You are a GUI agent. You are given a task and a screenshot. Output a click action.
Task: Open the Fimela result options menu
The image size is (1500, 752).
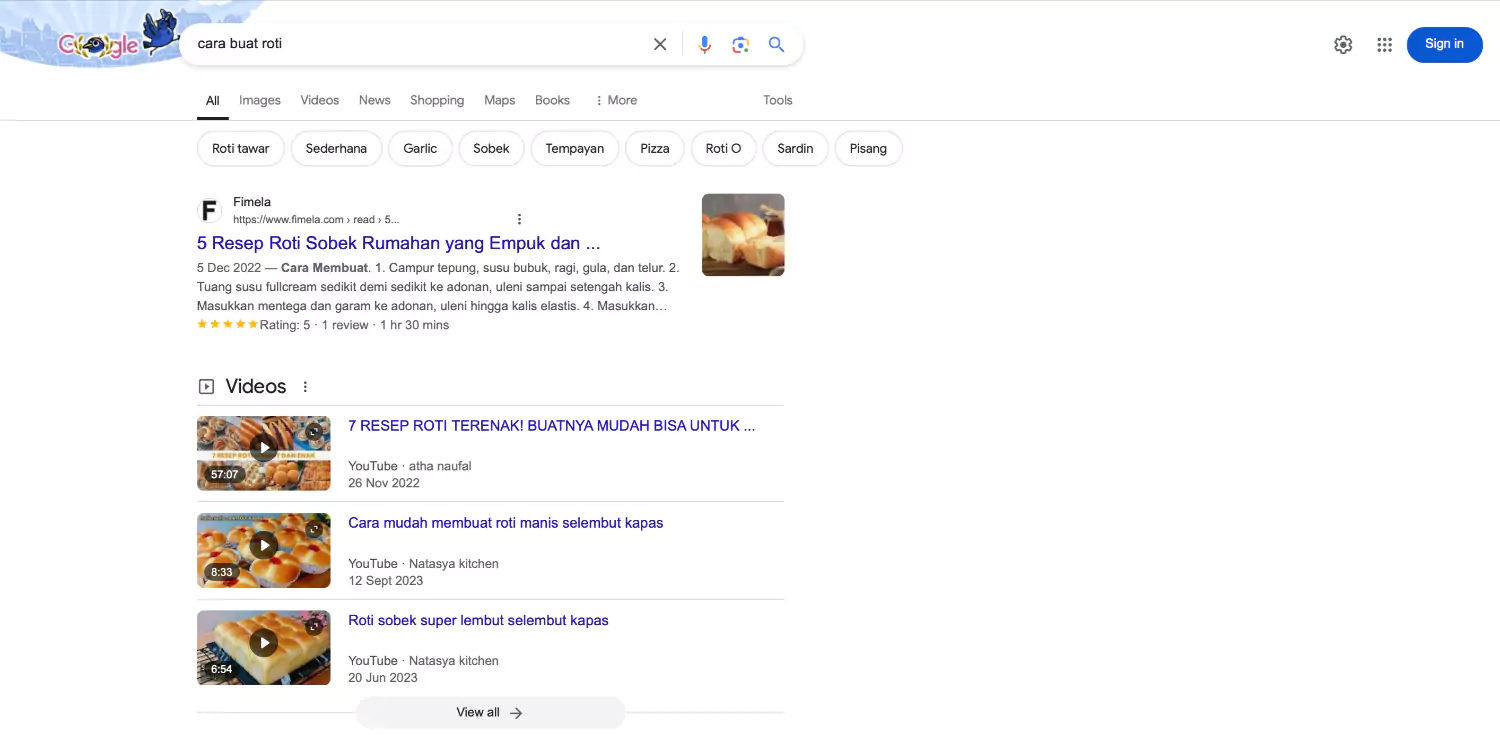click(519, 219)
